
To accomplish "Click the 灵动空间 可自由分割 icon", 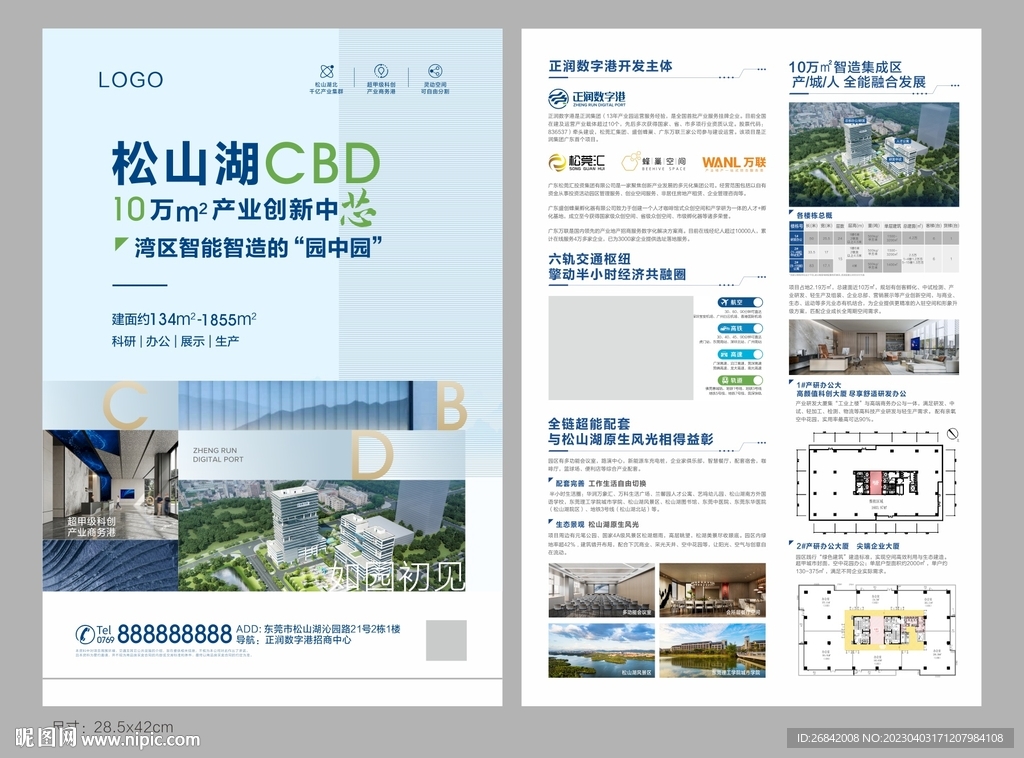I will click(x=435, y=71).
